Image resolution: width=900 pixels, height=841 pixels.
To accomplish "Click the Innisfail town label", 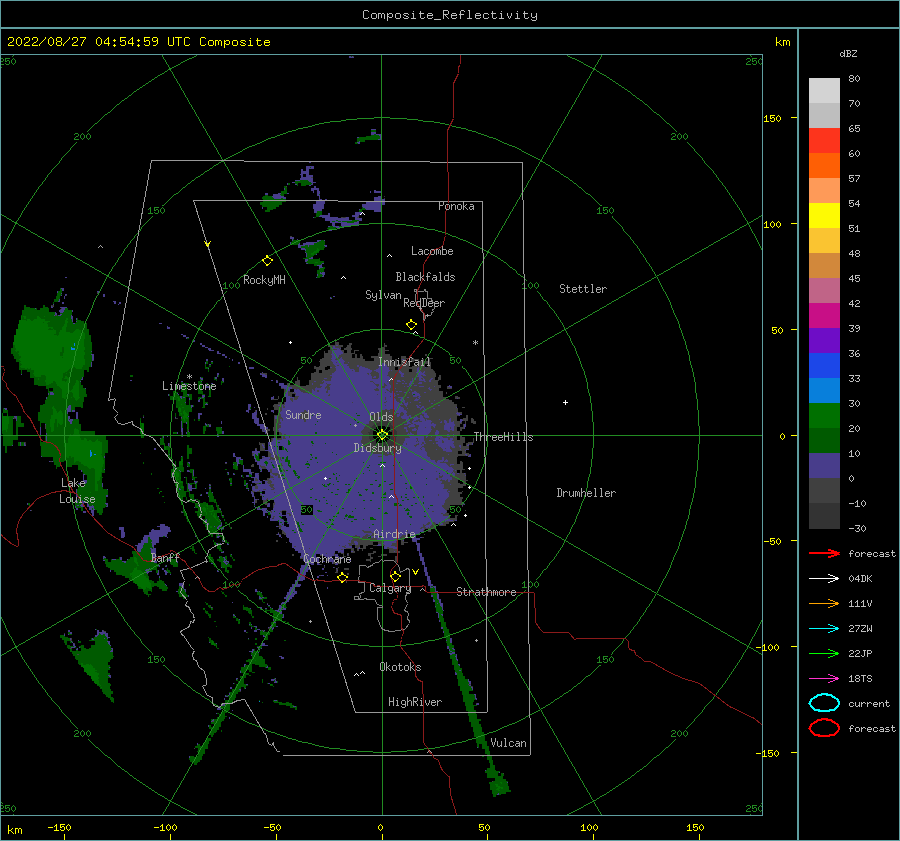I will (x=404, y=362).
